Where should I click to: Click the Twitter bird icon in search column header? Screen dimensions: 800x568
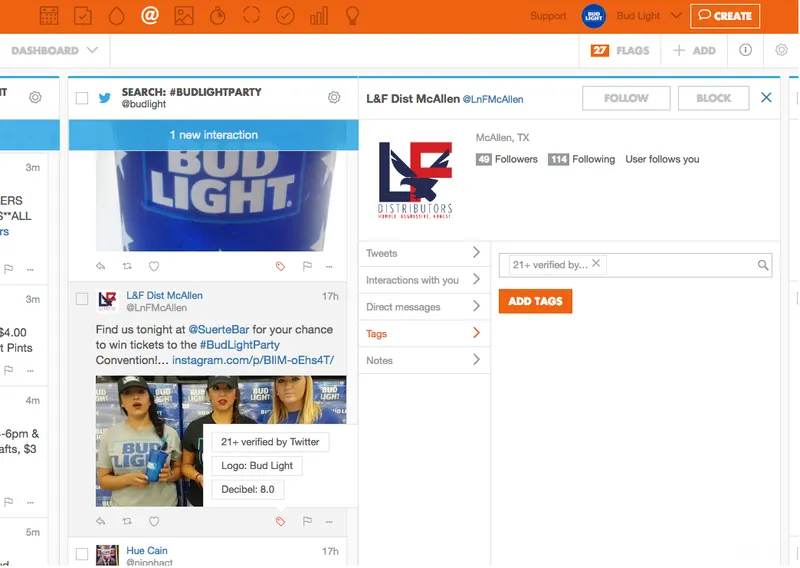click(x=105, y=97)
